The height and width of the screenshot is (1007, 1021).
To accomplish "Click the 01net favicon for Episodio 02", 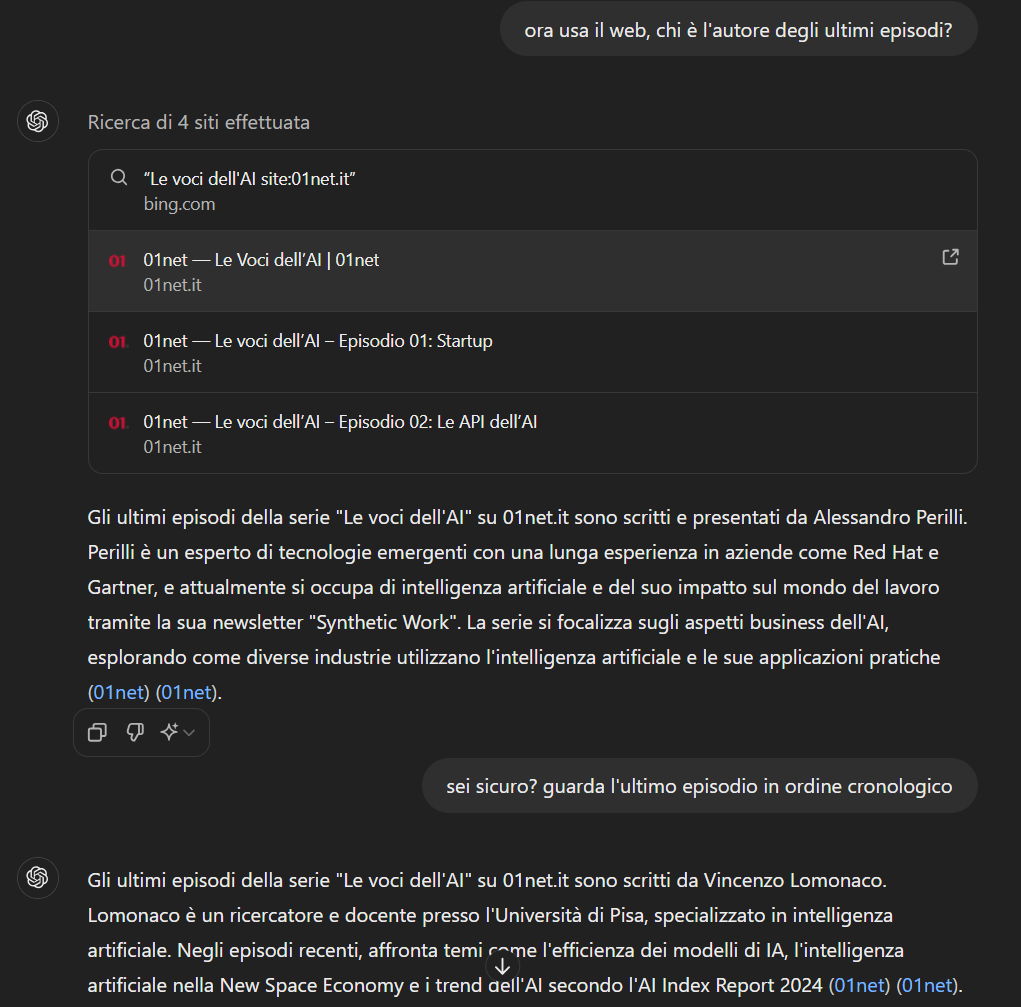I will pos(118,423).
